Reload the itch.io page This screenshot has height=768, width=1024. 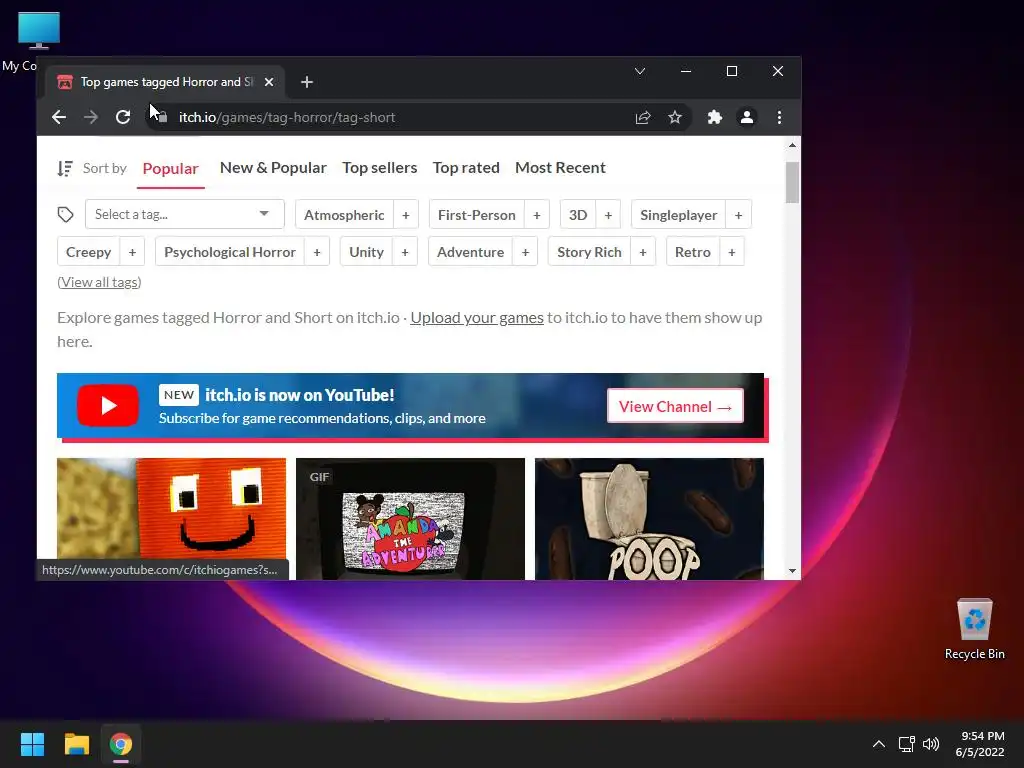123,118
